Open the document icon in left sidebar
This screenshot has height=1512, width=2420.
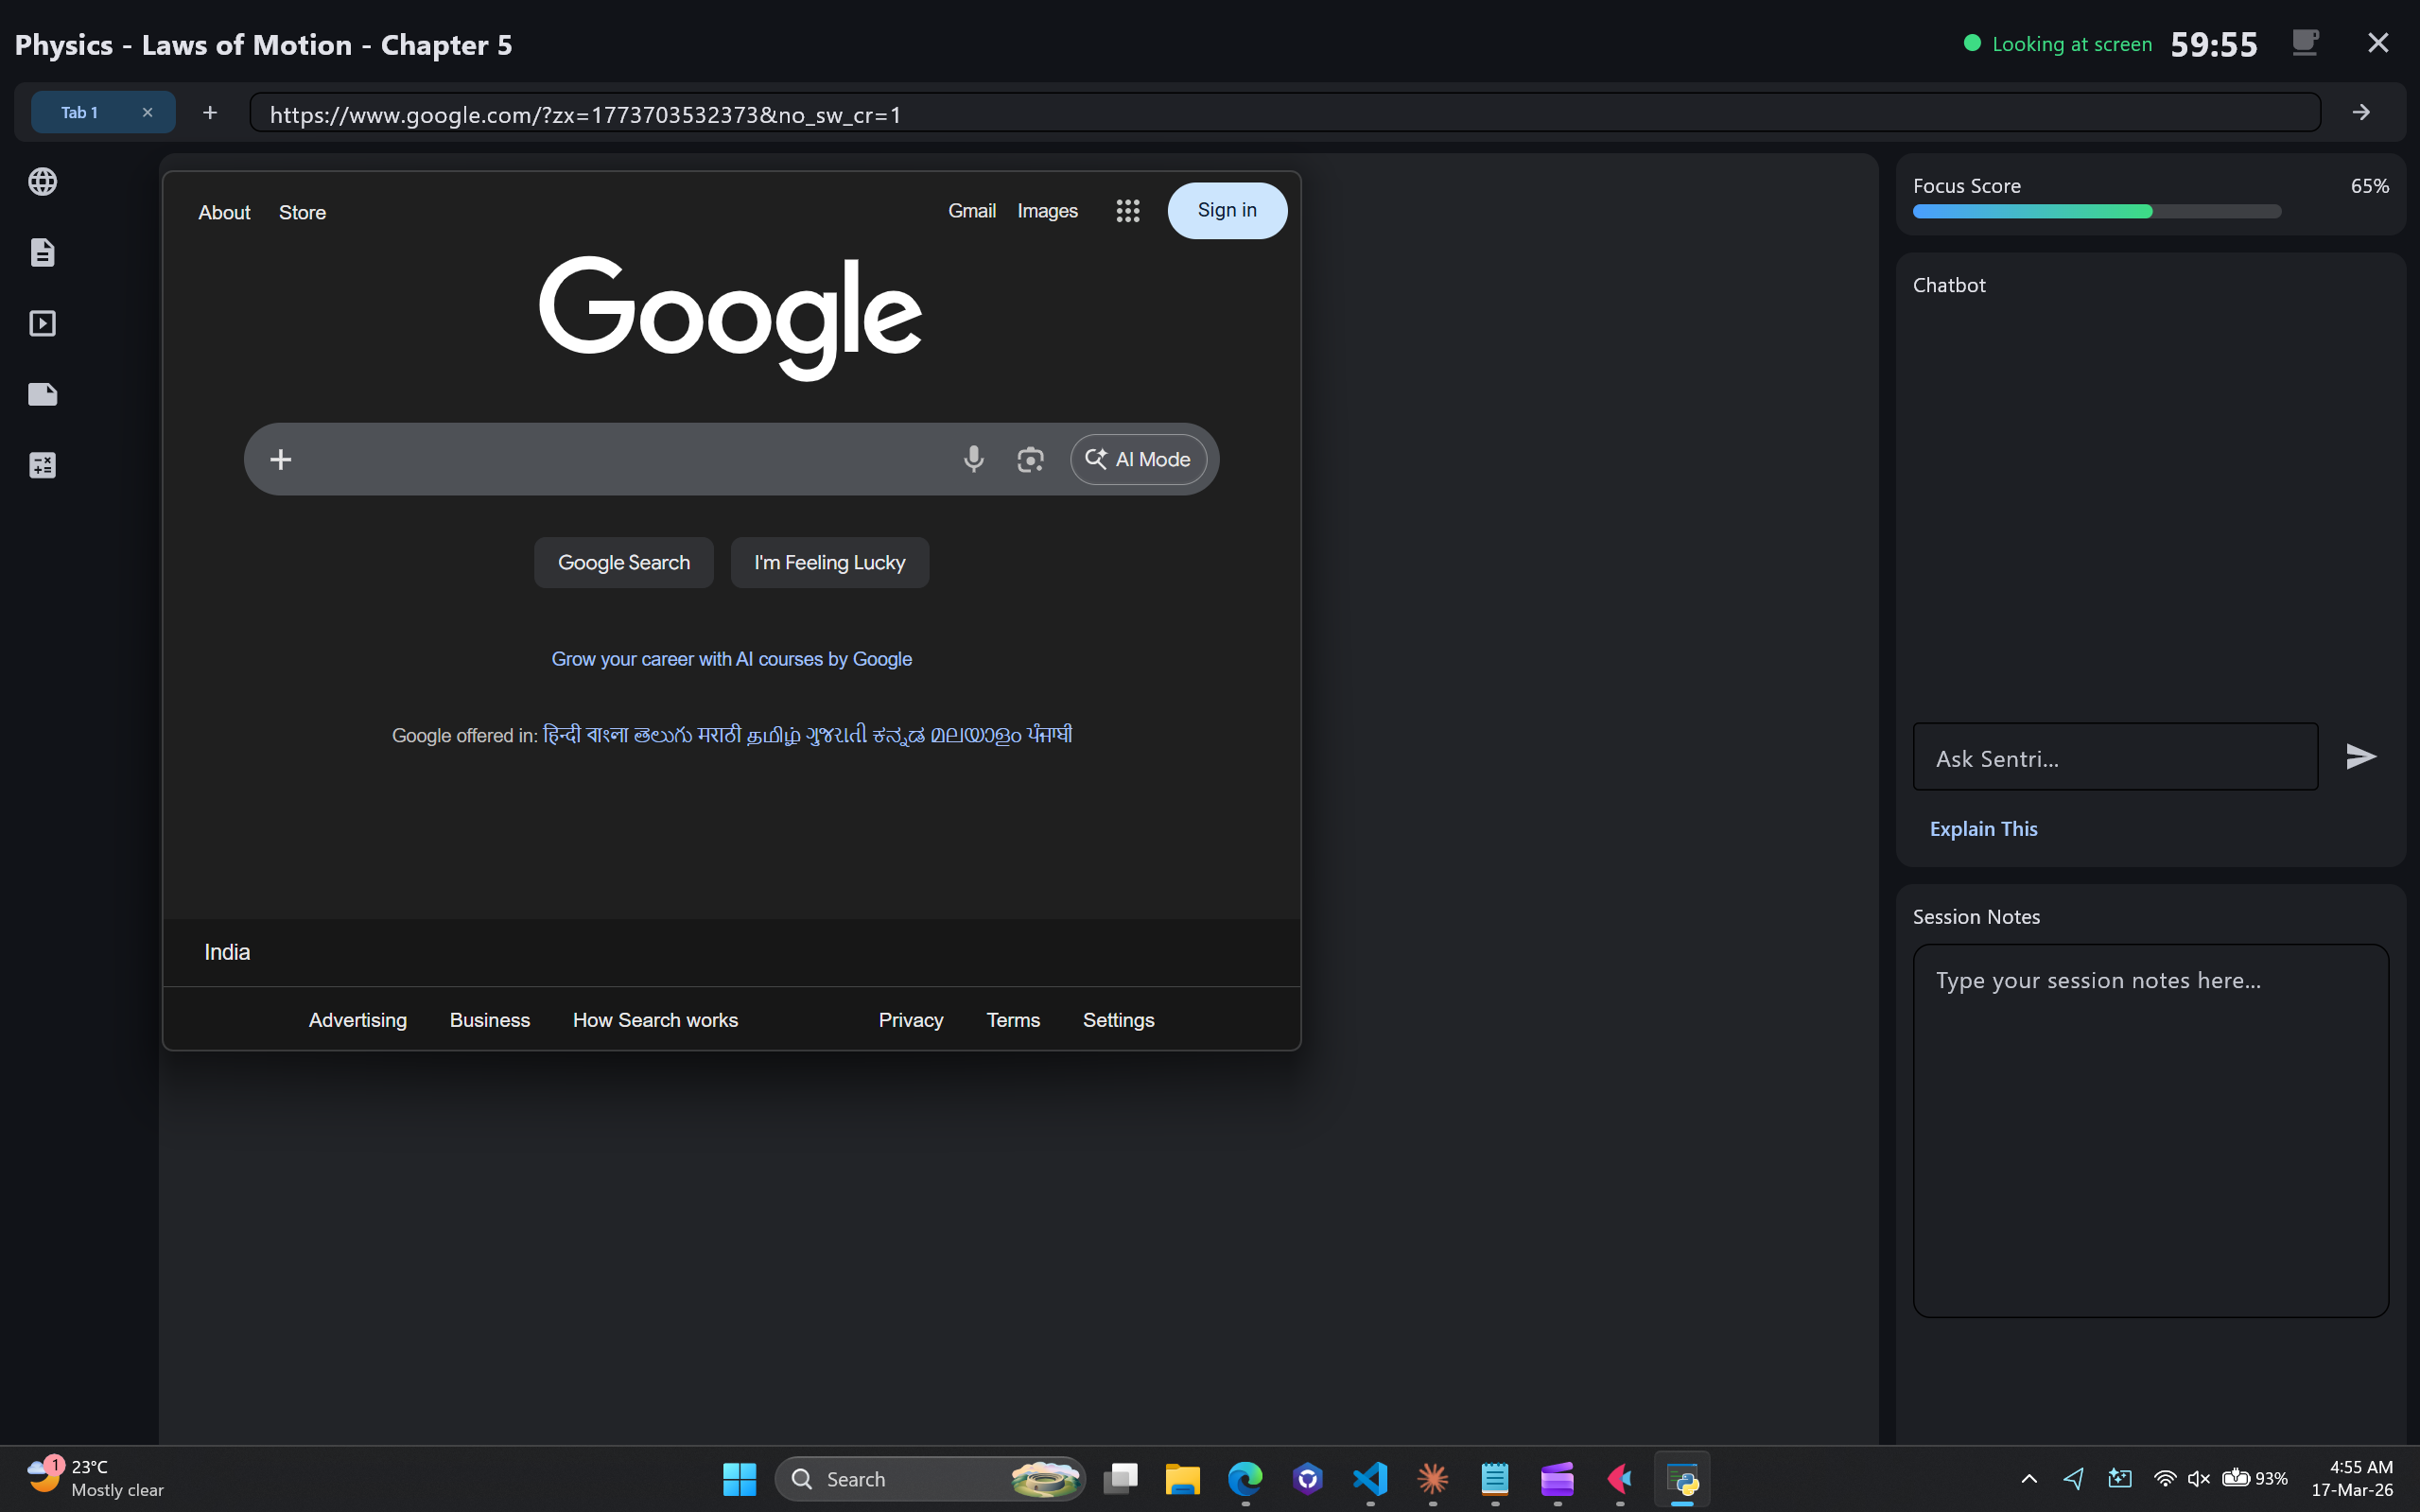(x=42, y=252)
